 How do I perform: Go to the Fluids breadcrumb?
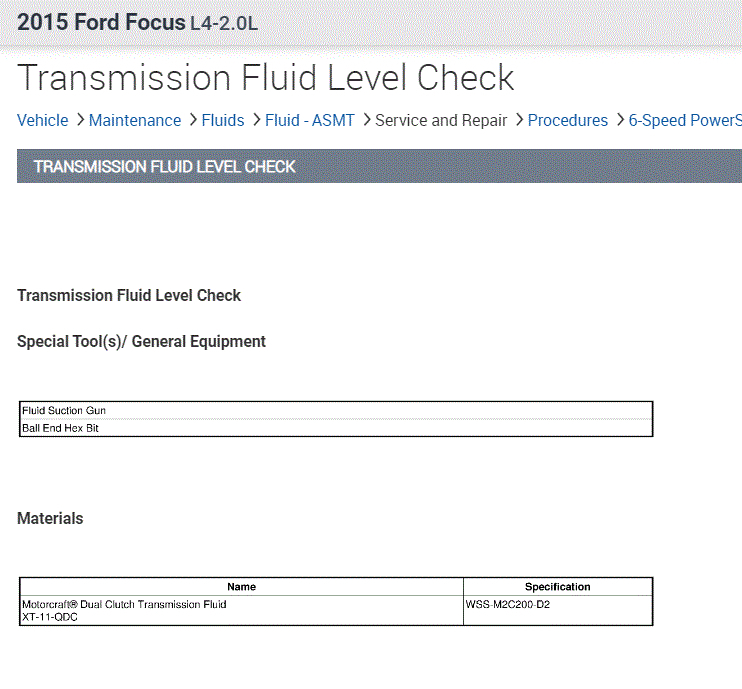pyautogui.click(x=223, y=121)
